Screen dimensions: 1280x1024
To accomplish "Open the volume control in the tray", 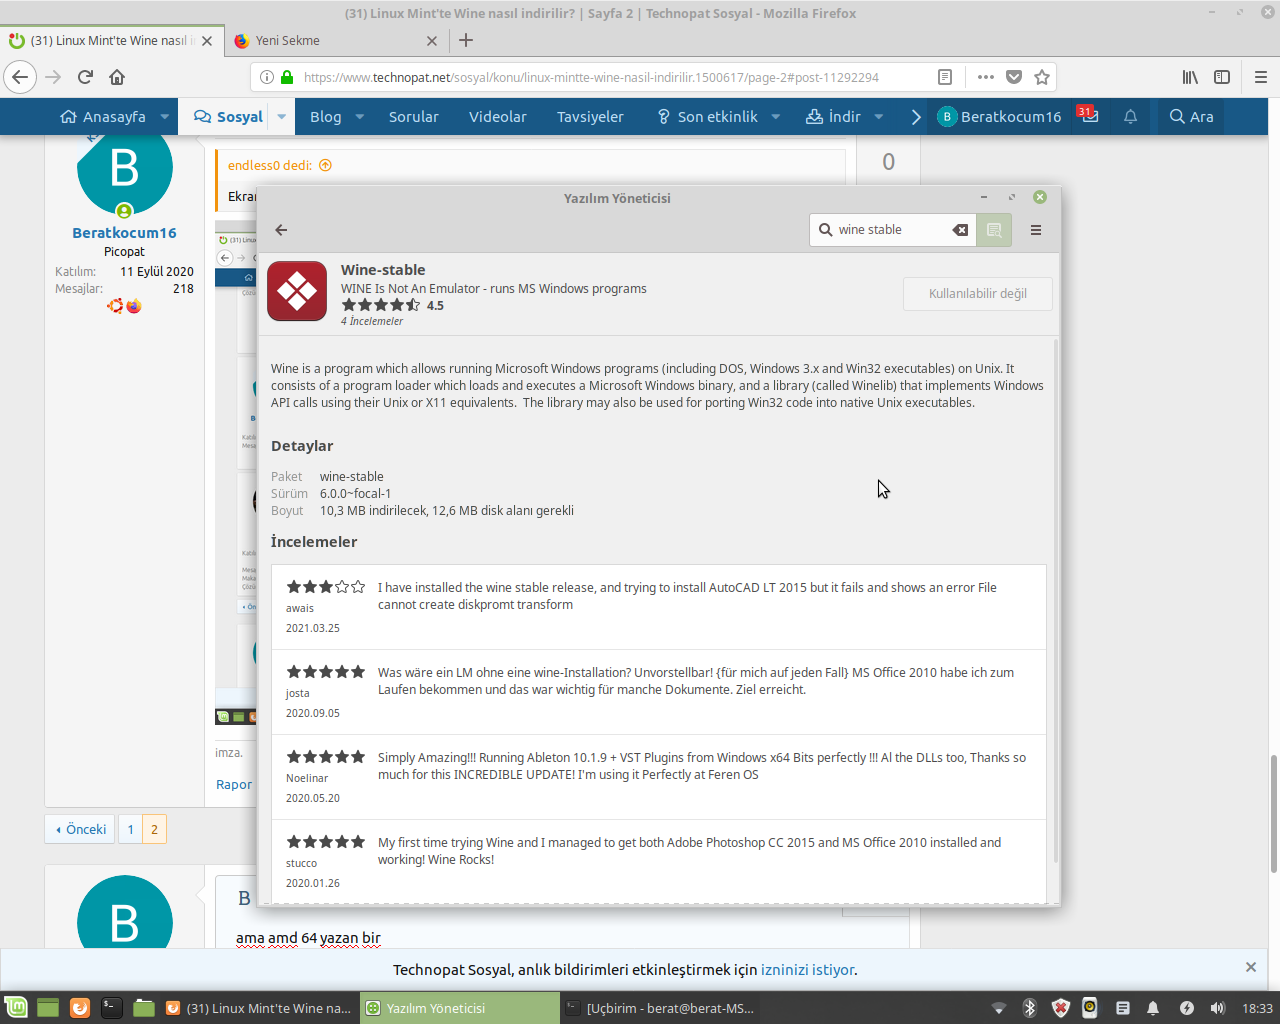I will tap(1217, 1008).
